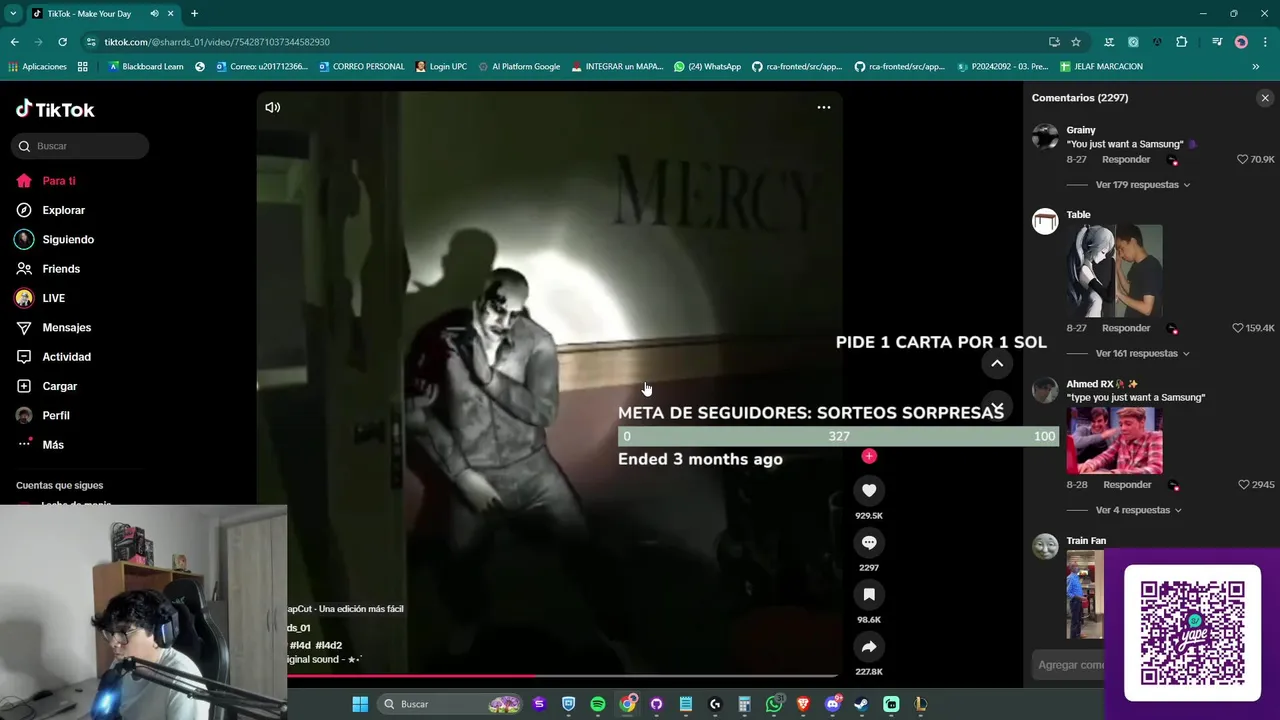Viewport: 1280px width, 720px height.
Task: Open JELAF MARCACION bookmark
Action: coord(1100,67)
